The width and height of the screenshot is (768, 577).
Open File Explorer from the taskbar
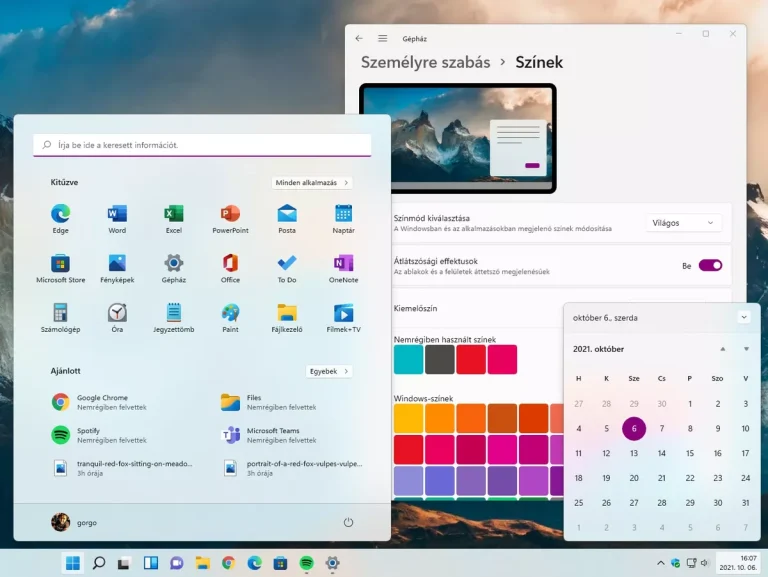point(202,563)
